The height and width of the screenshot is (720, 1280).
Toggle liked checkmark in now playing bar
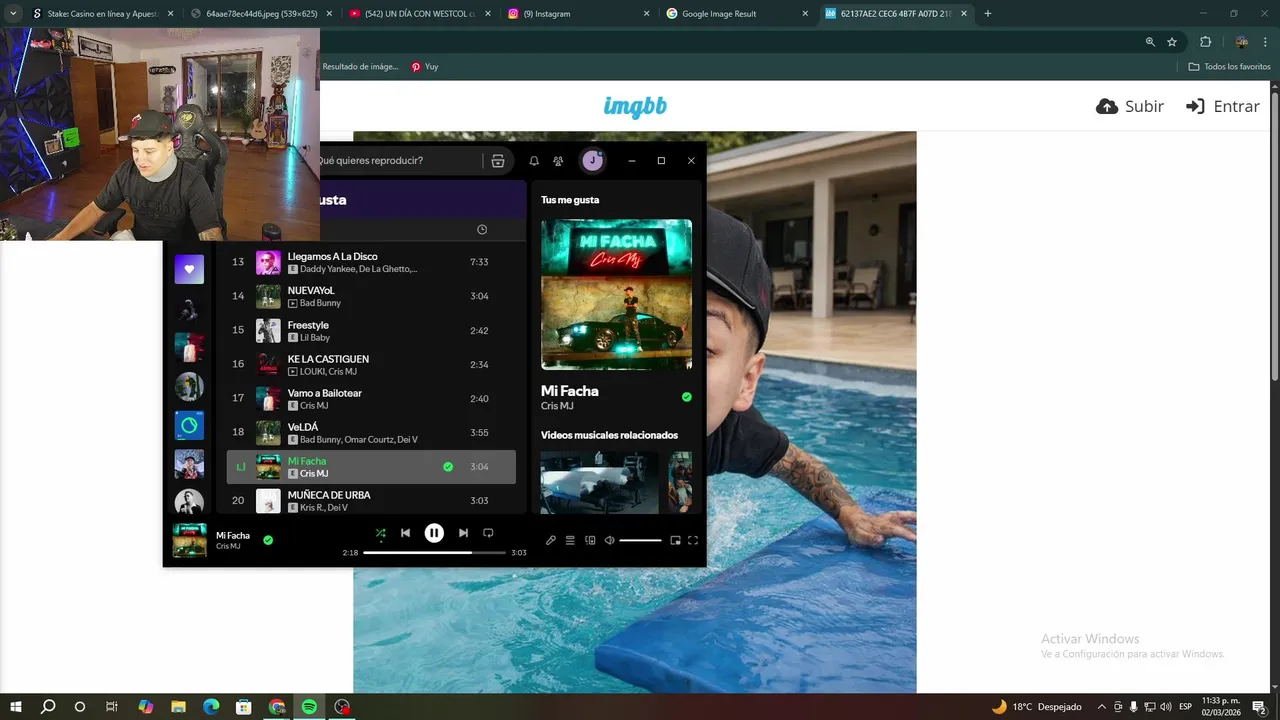[x=268, y=540]
